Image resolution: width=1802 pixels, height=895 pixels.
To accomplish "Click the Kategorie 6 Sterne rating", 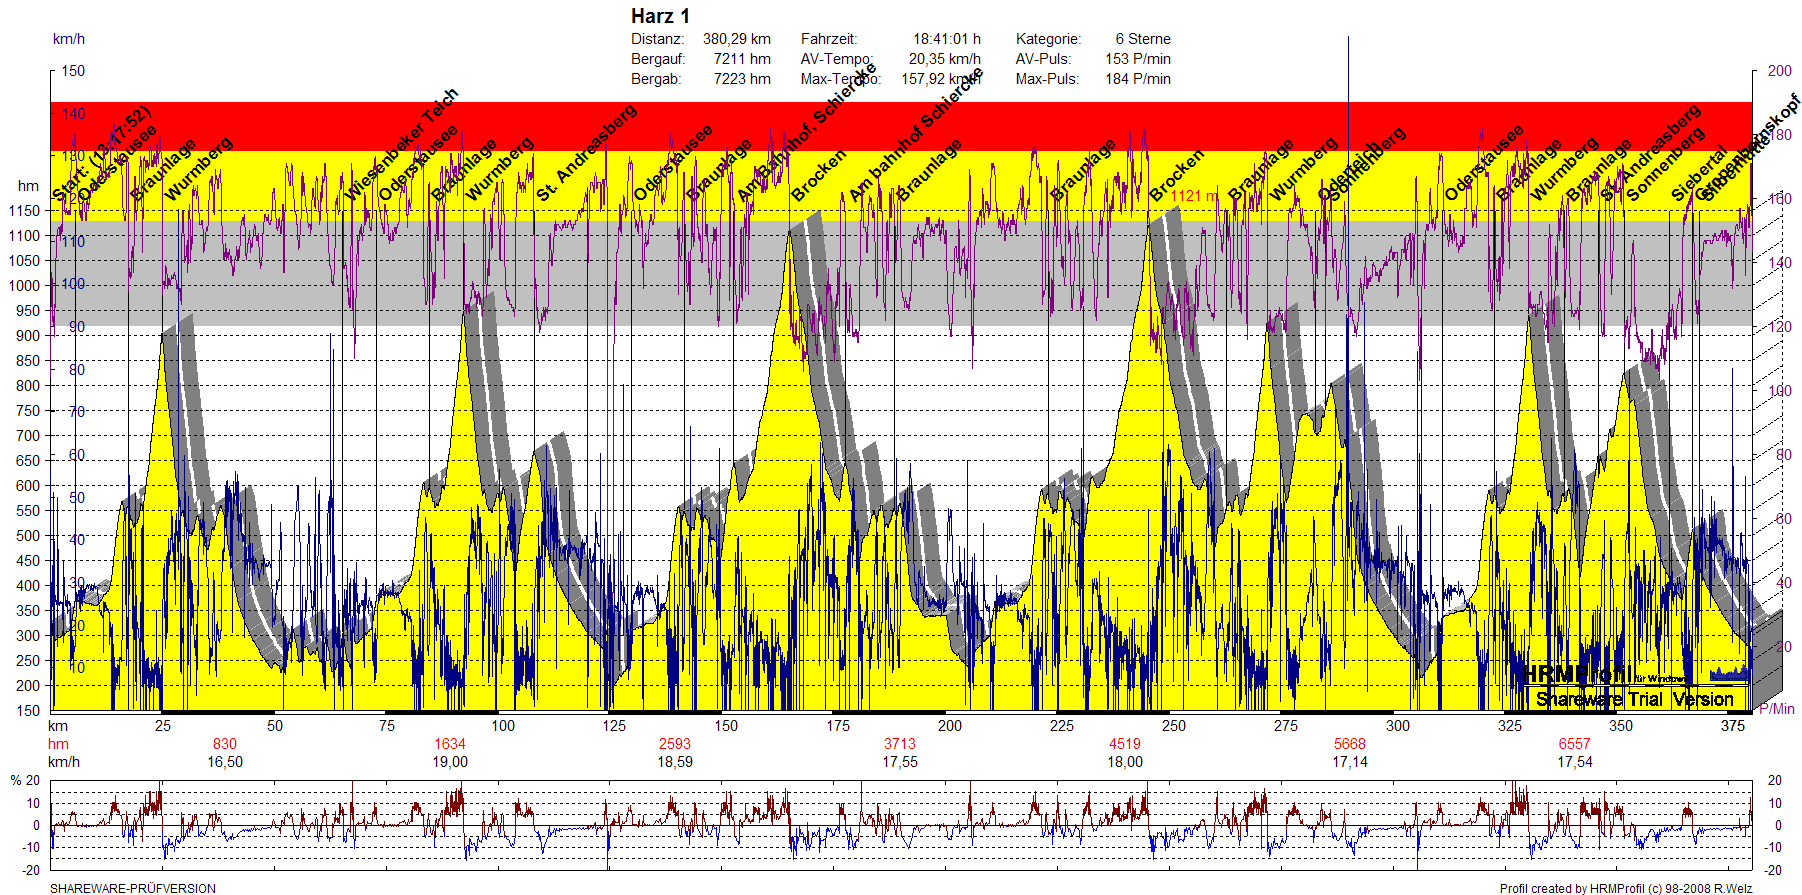I will click(1142, 39).
